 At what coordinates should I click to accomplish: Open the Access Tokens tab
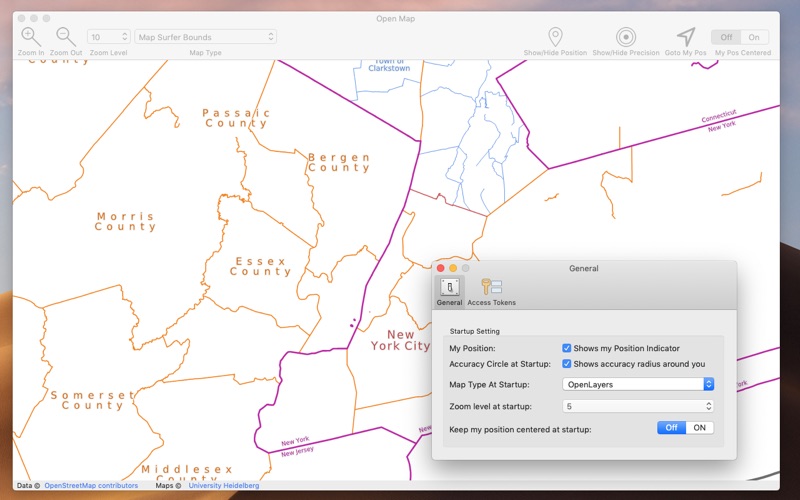491,292
